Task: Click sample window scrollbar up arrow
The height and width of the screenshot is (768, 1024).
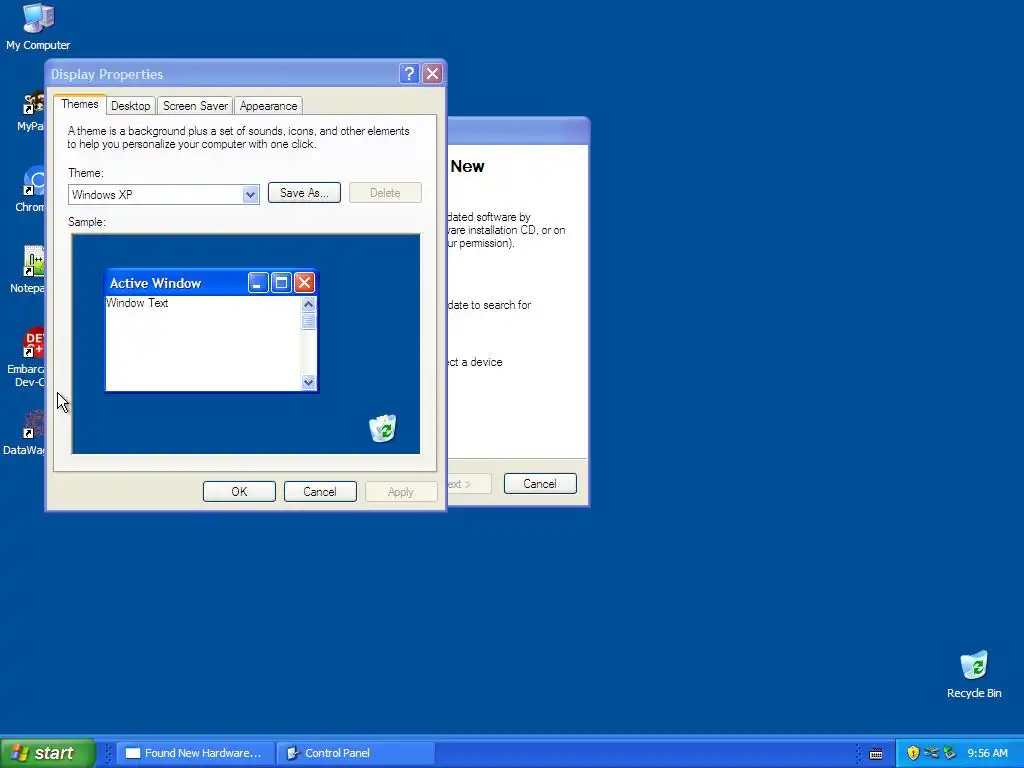Action: tap(308, 304)
